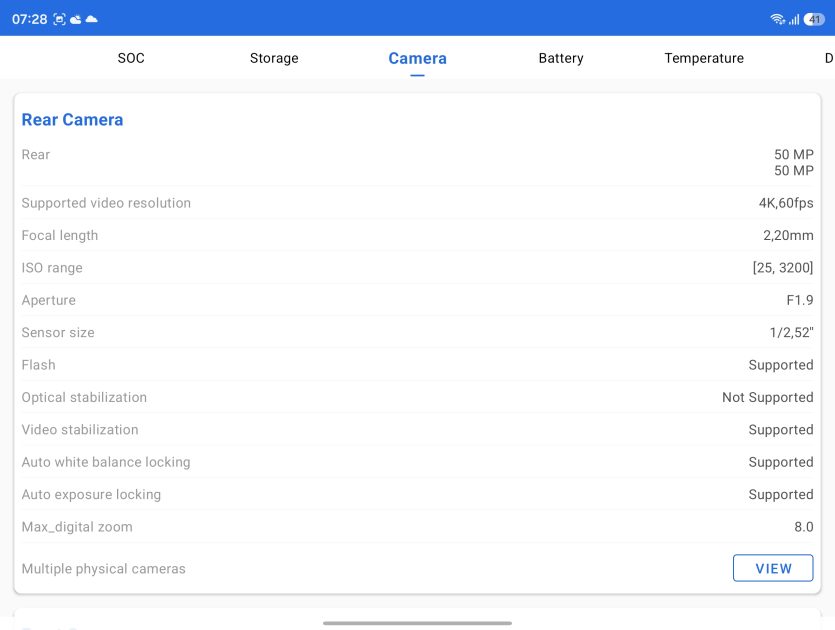This screenshot has width=835, height=630.
Task: Tap the Sensor size label
Action: tap(58, 333)
